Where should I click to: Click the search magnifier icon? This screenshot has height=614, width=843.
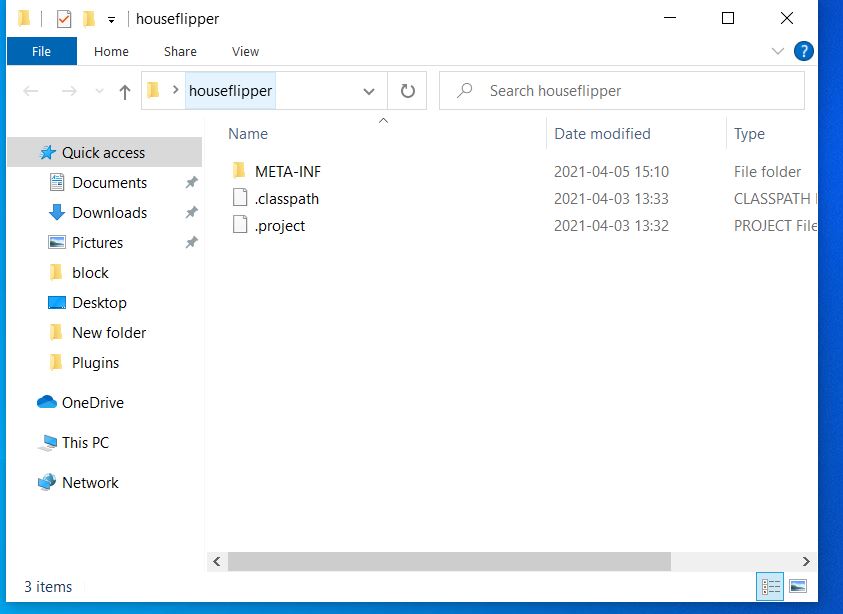pos(465,90)
